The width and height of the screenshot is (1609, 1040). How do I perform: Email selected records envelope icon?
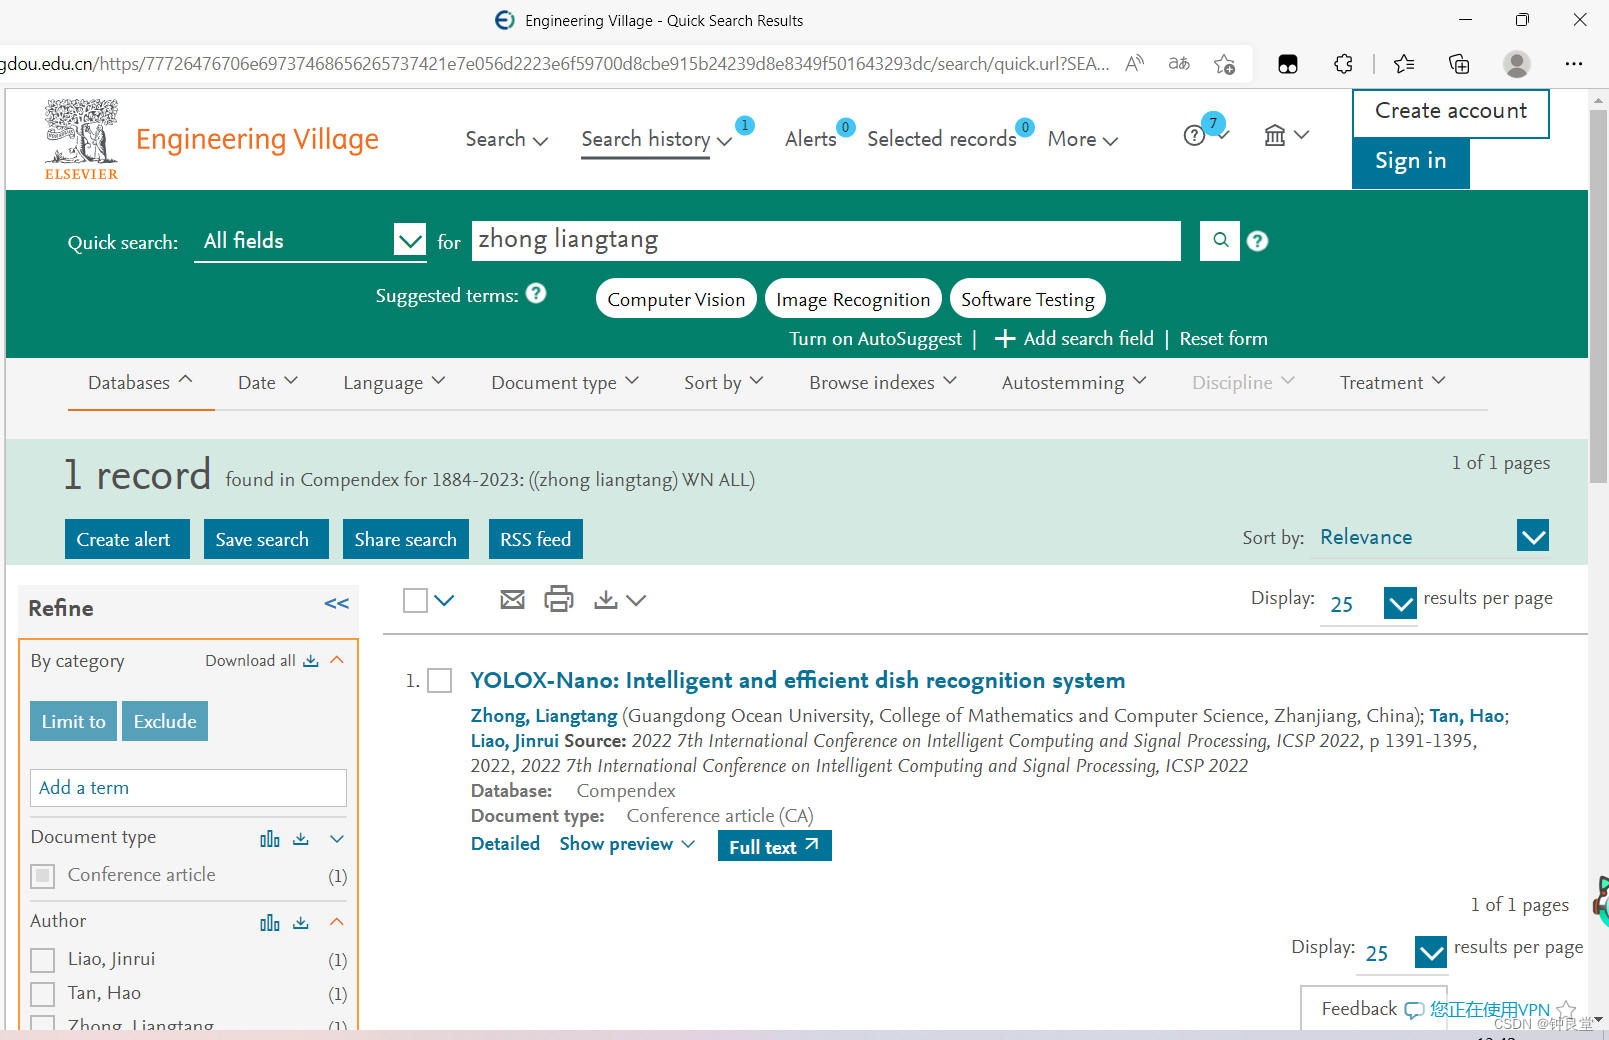[512, 599]
